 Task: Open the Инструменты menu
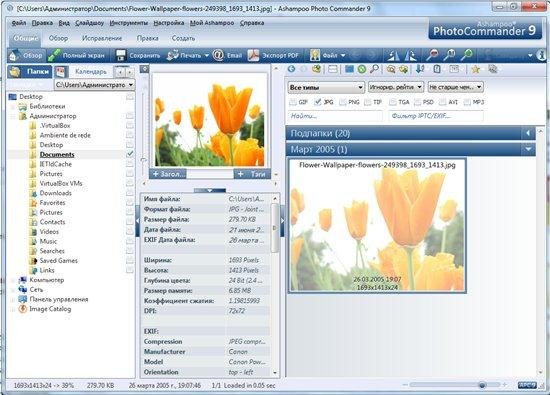(x=129, y=23)
